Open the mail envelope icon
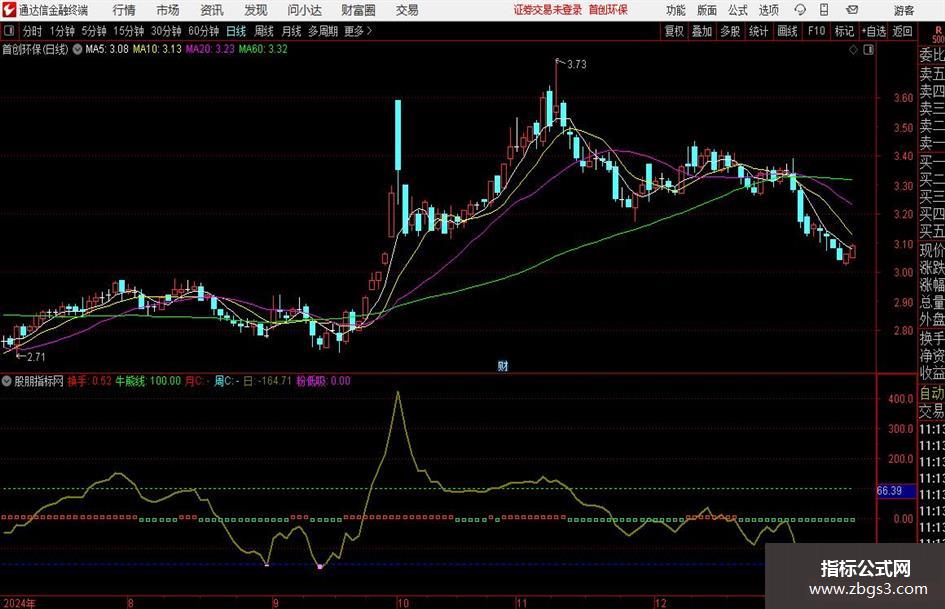This screenshot has width=945, height=609. [x=852, y=10]
